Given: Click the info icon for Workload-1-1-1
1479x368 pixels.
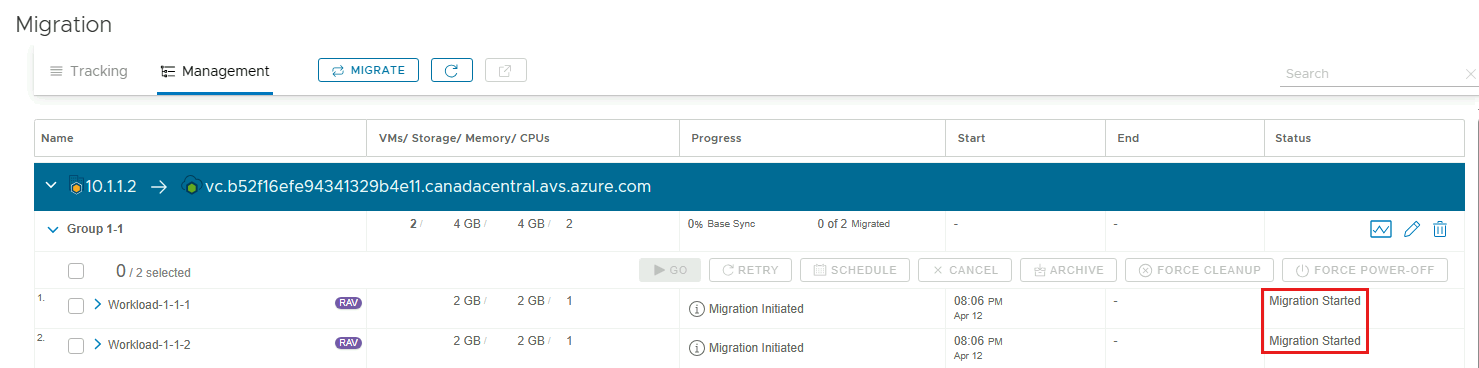Looking at the screenshot, I should coord(697,308).
